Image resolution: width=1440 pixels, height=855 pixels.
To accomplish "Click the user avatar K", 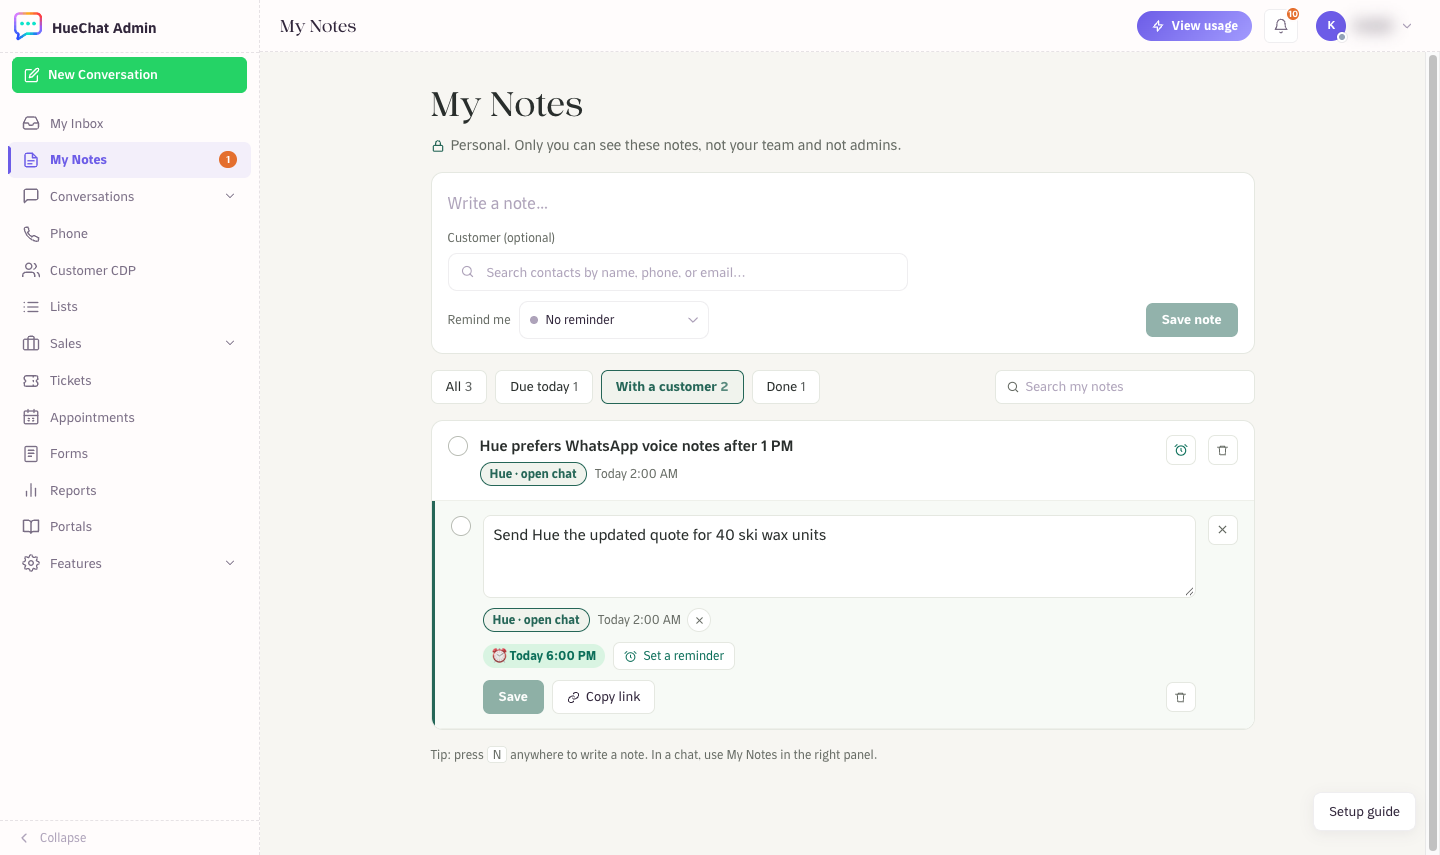I will pyautogui.click(x=1331, y=26).
